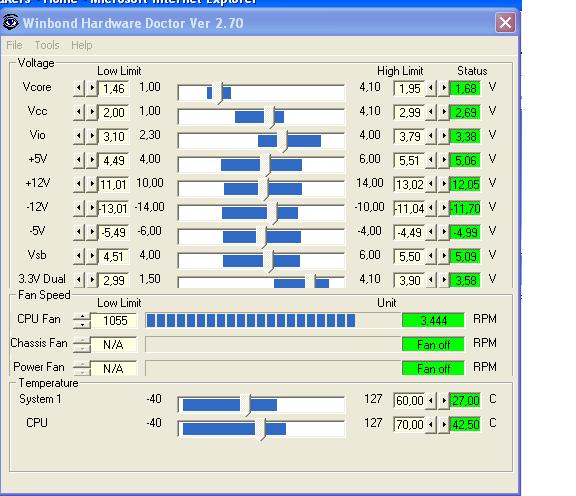This screenshot has height=496, width=576.
Task: Increase CPU temperature high limit
Action: click(444, 424)
